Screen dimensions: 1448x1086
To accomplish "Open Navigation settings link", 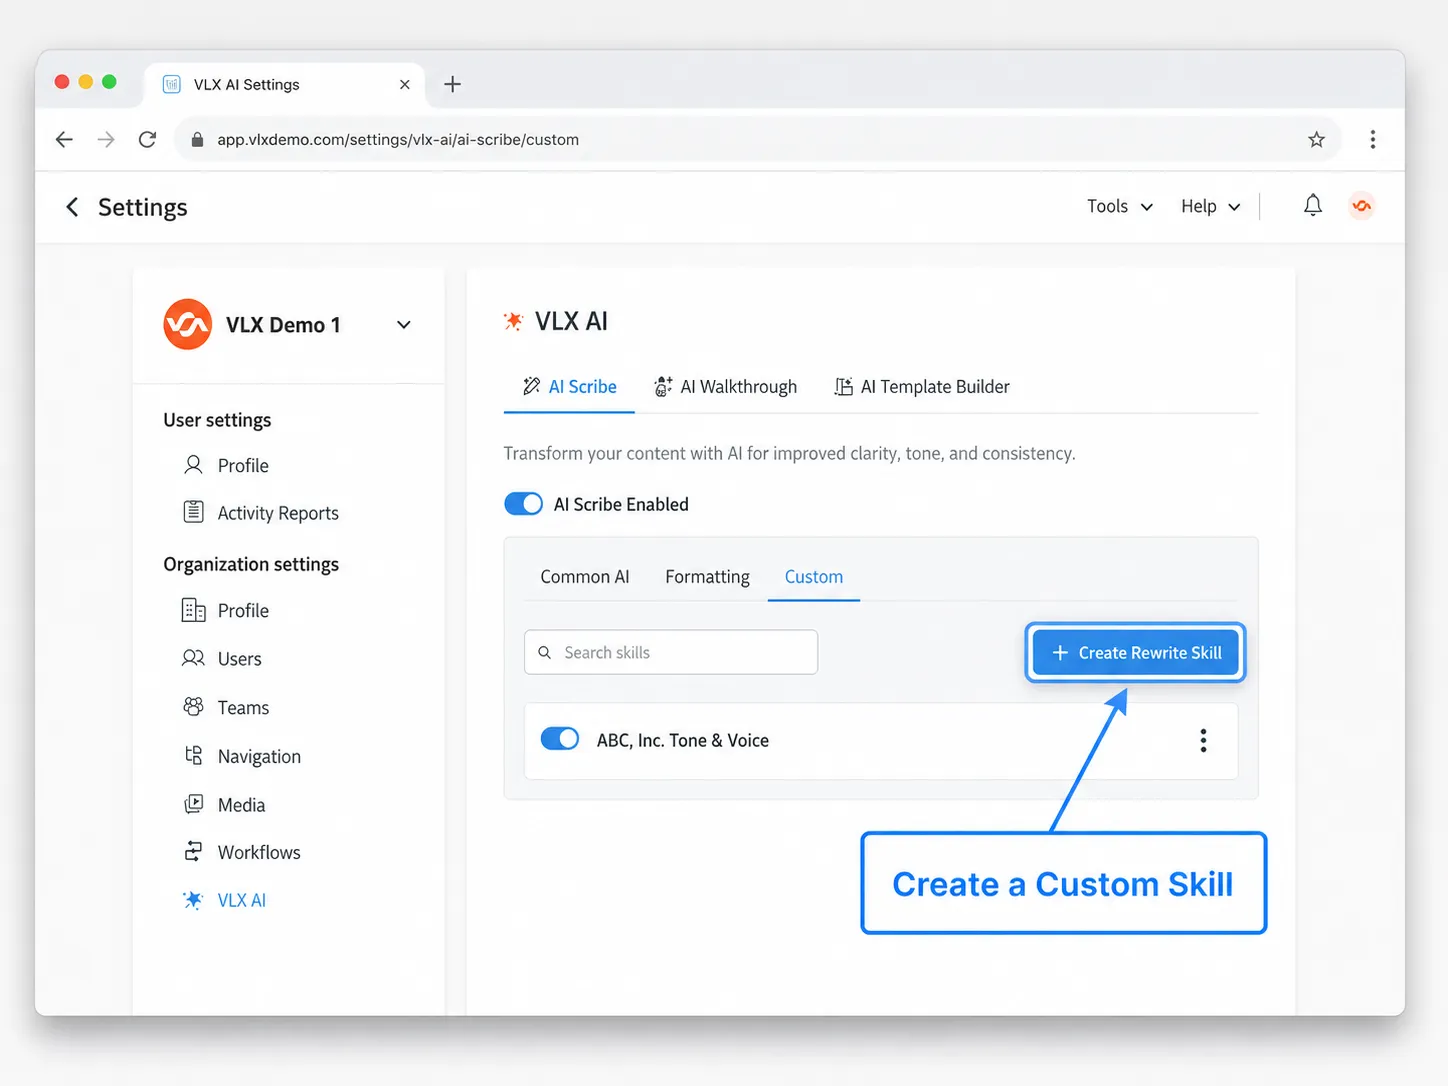I will click(259, 757).
